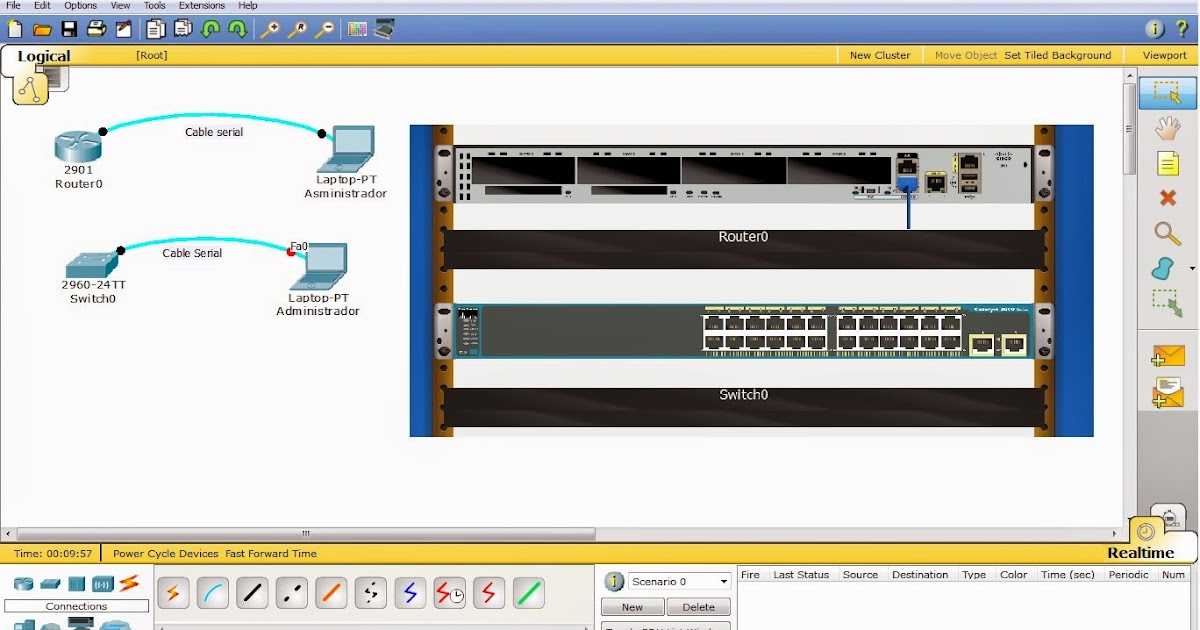The image size is (1200, 630).
Task: Pick the dotted Phone cable
Action: click(x=371, y=593)
